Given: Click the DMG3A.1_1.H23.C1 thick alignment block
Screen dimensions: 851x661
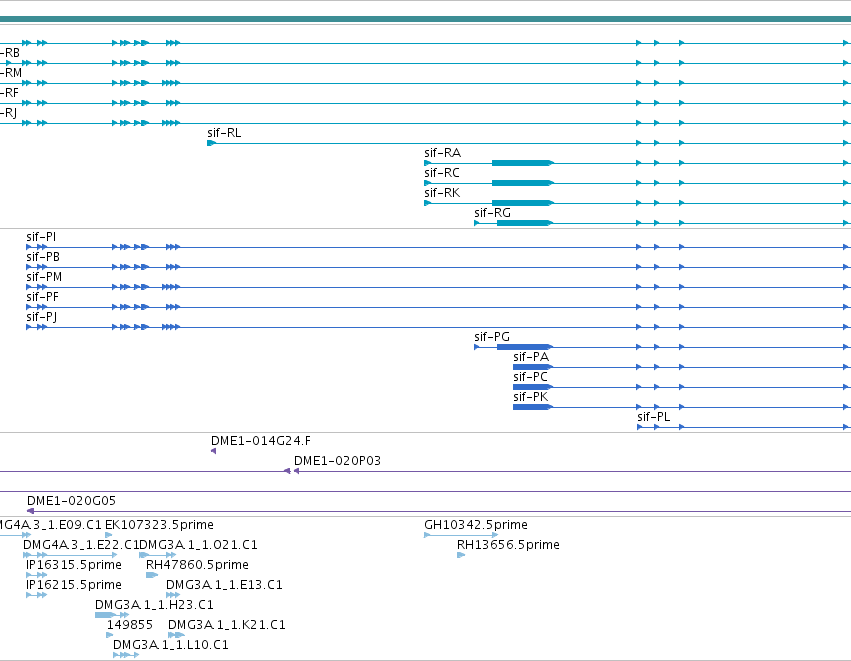Looking at the screenshot, I should (105, 615).
